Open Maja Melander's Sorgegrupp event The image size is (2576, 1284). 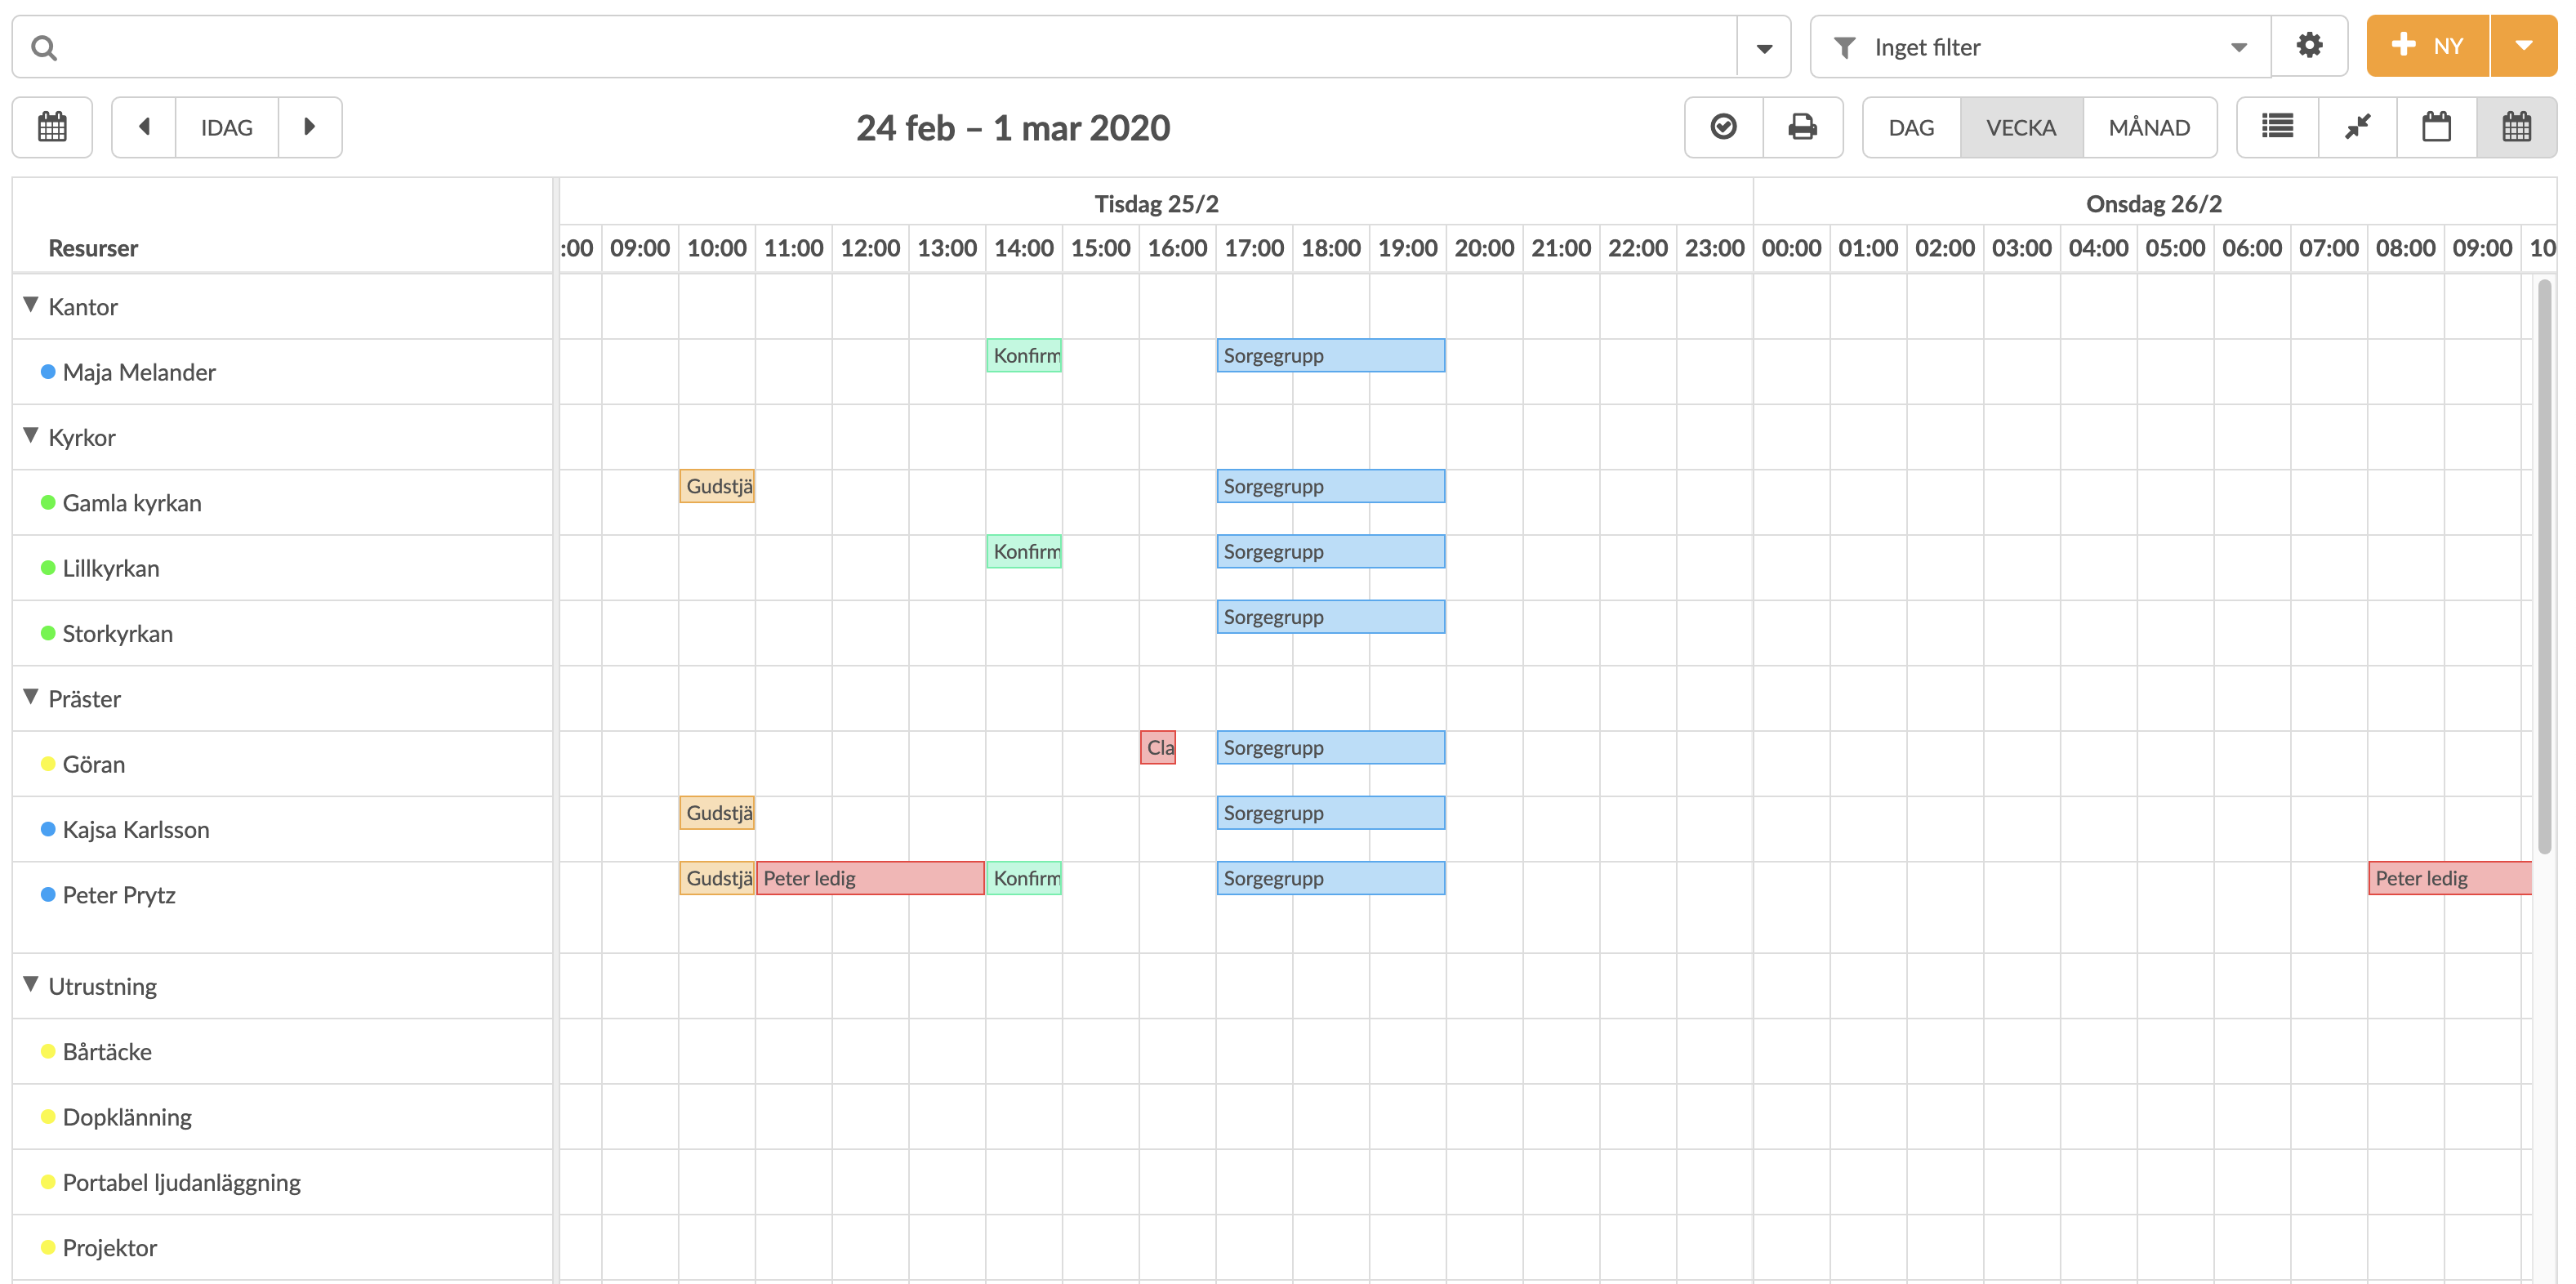1331,355
